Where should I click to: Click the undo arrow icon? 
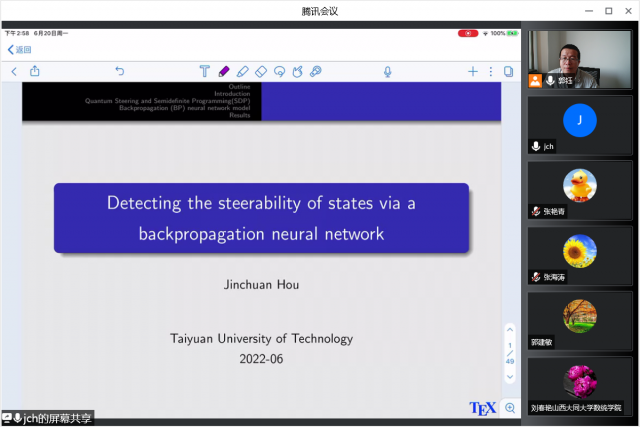(x=119, y=71)
